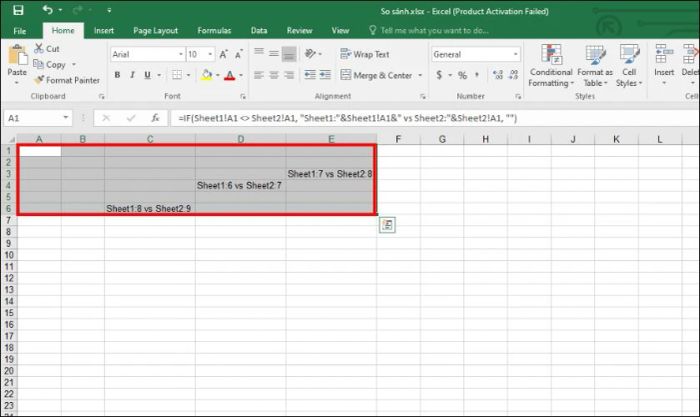Open the Merge & Center dropdown arrow
This screenshot has width=700, height=417.
point(420,75)
